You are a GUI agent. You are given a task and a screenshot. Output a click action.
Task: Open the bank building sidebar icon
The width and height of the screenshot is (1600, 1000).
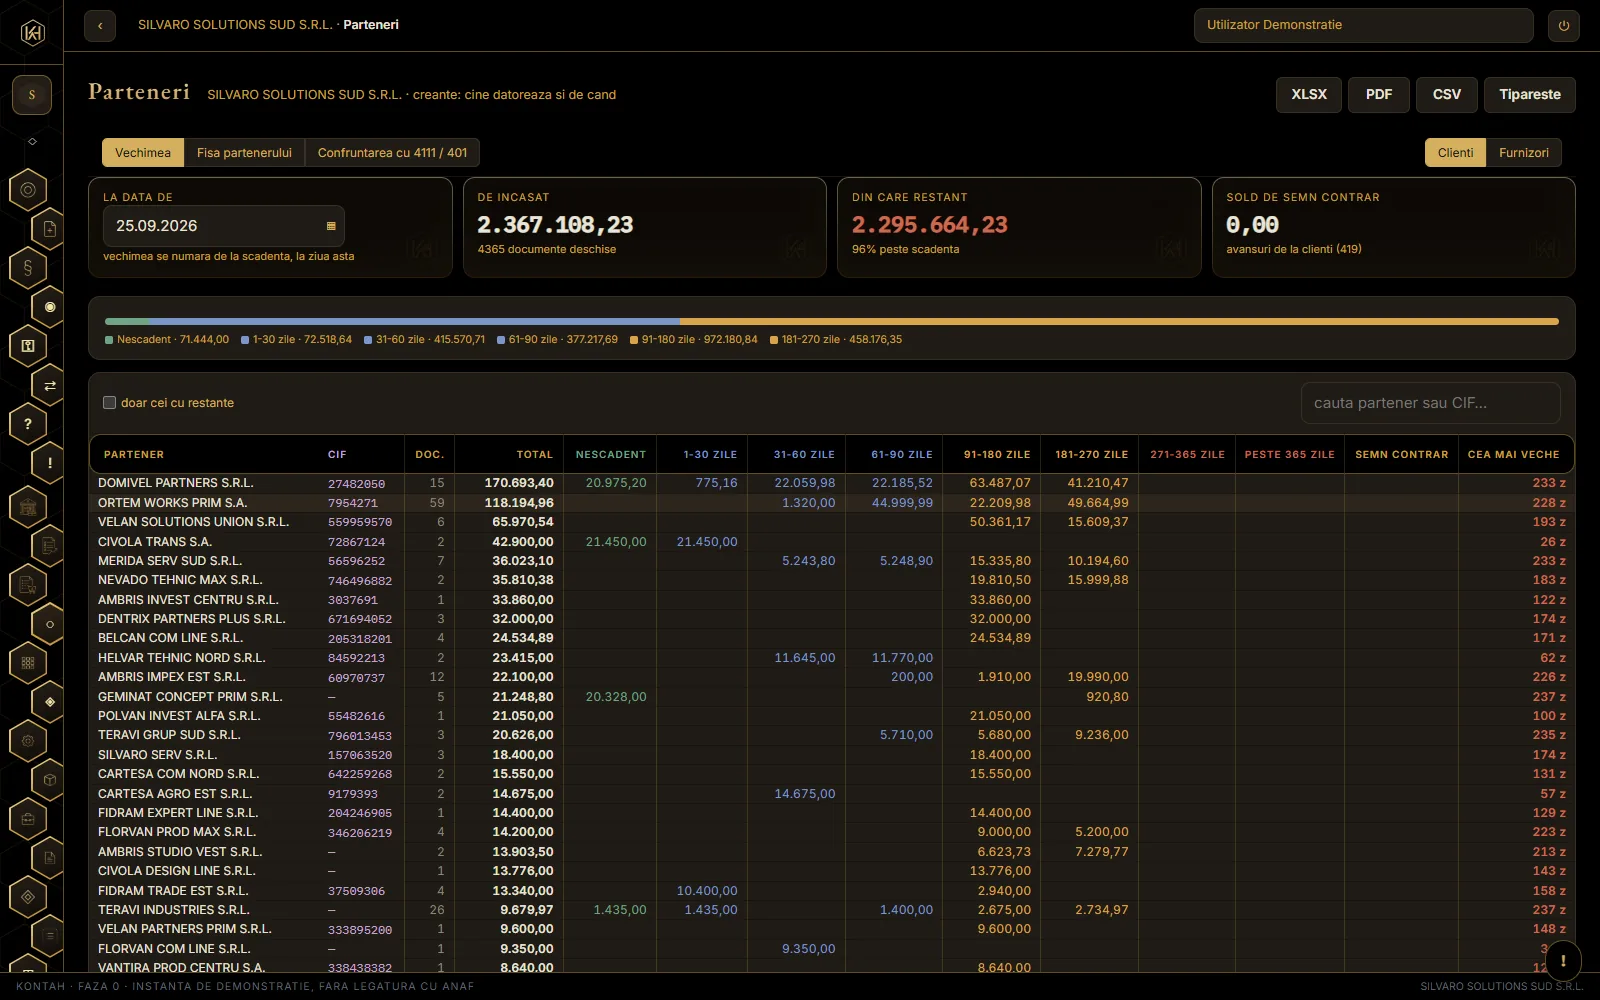click(x=28, y=507)
